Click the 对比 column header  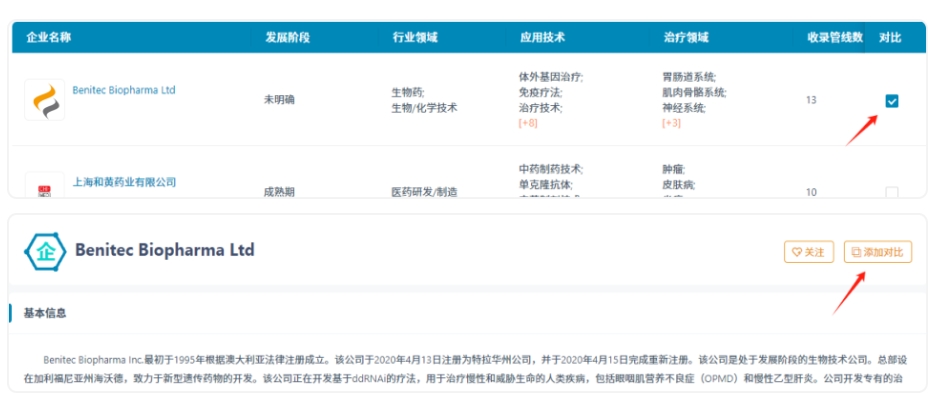(890, 38)
